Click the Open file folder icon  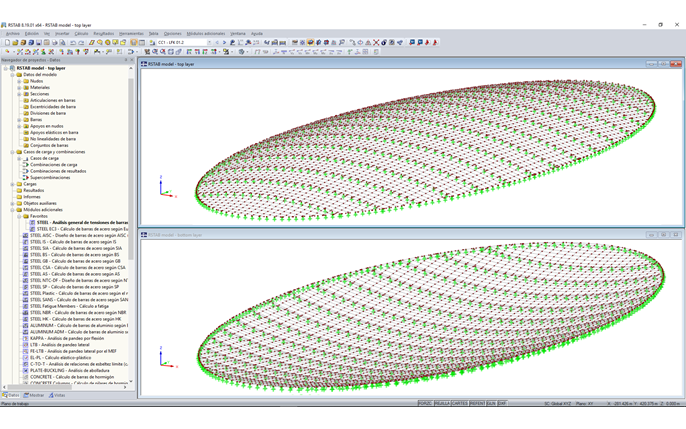15,42
